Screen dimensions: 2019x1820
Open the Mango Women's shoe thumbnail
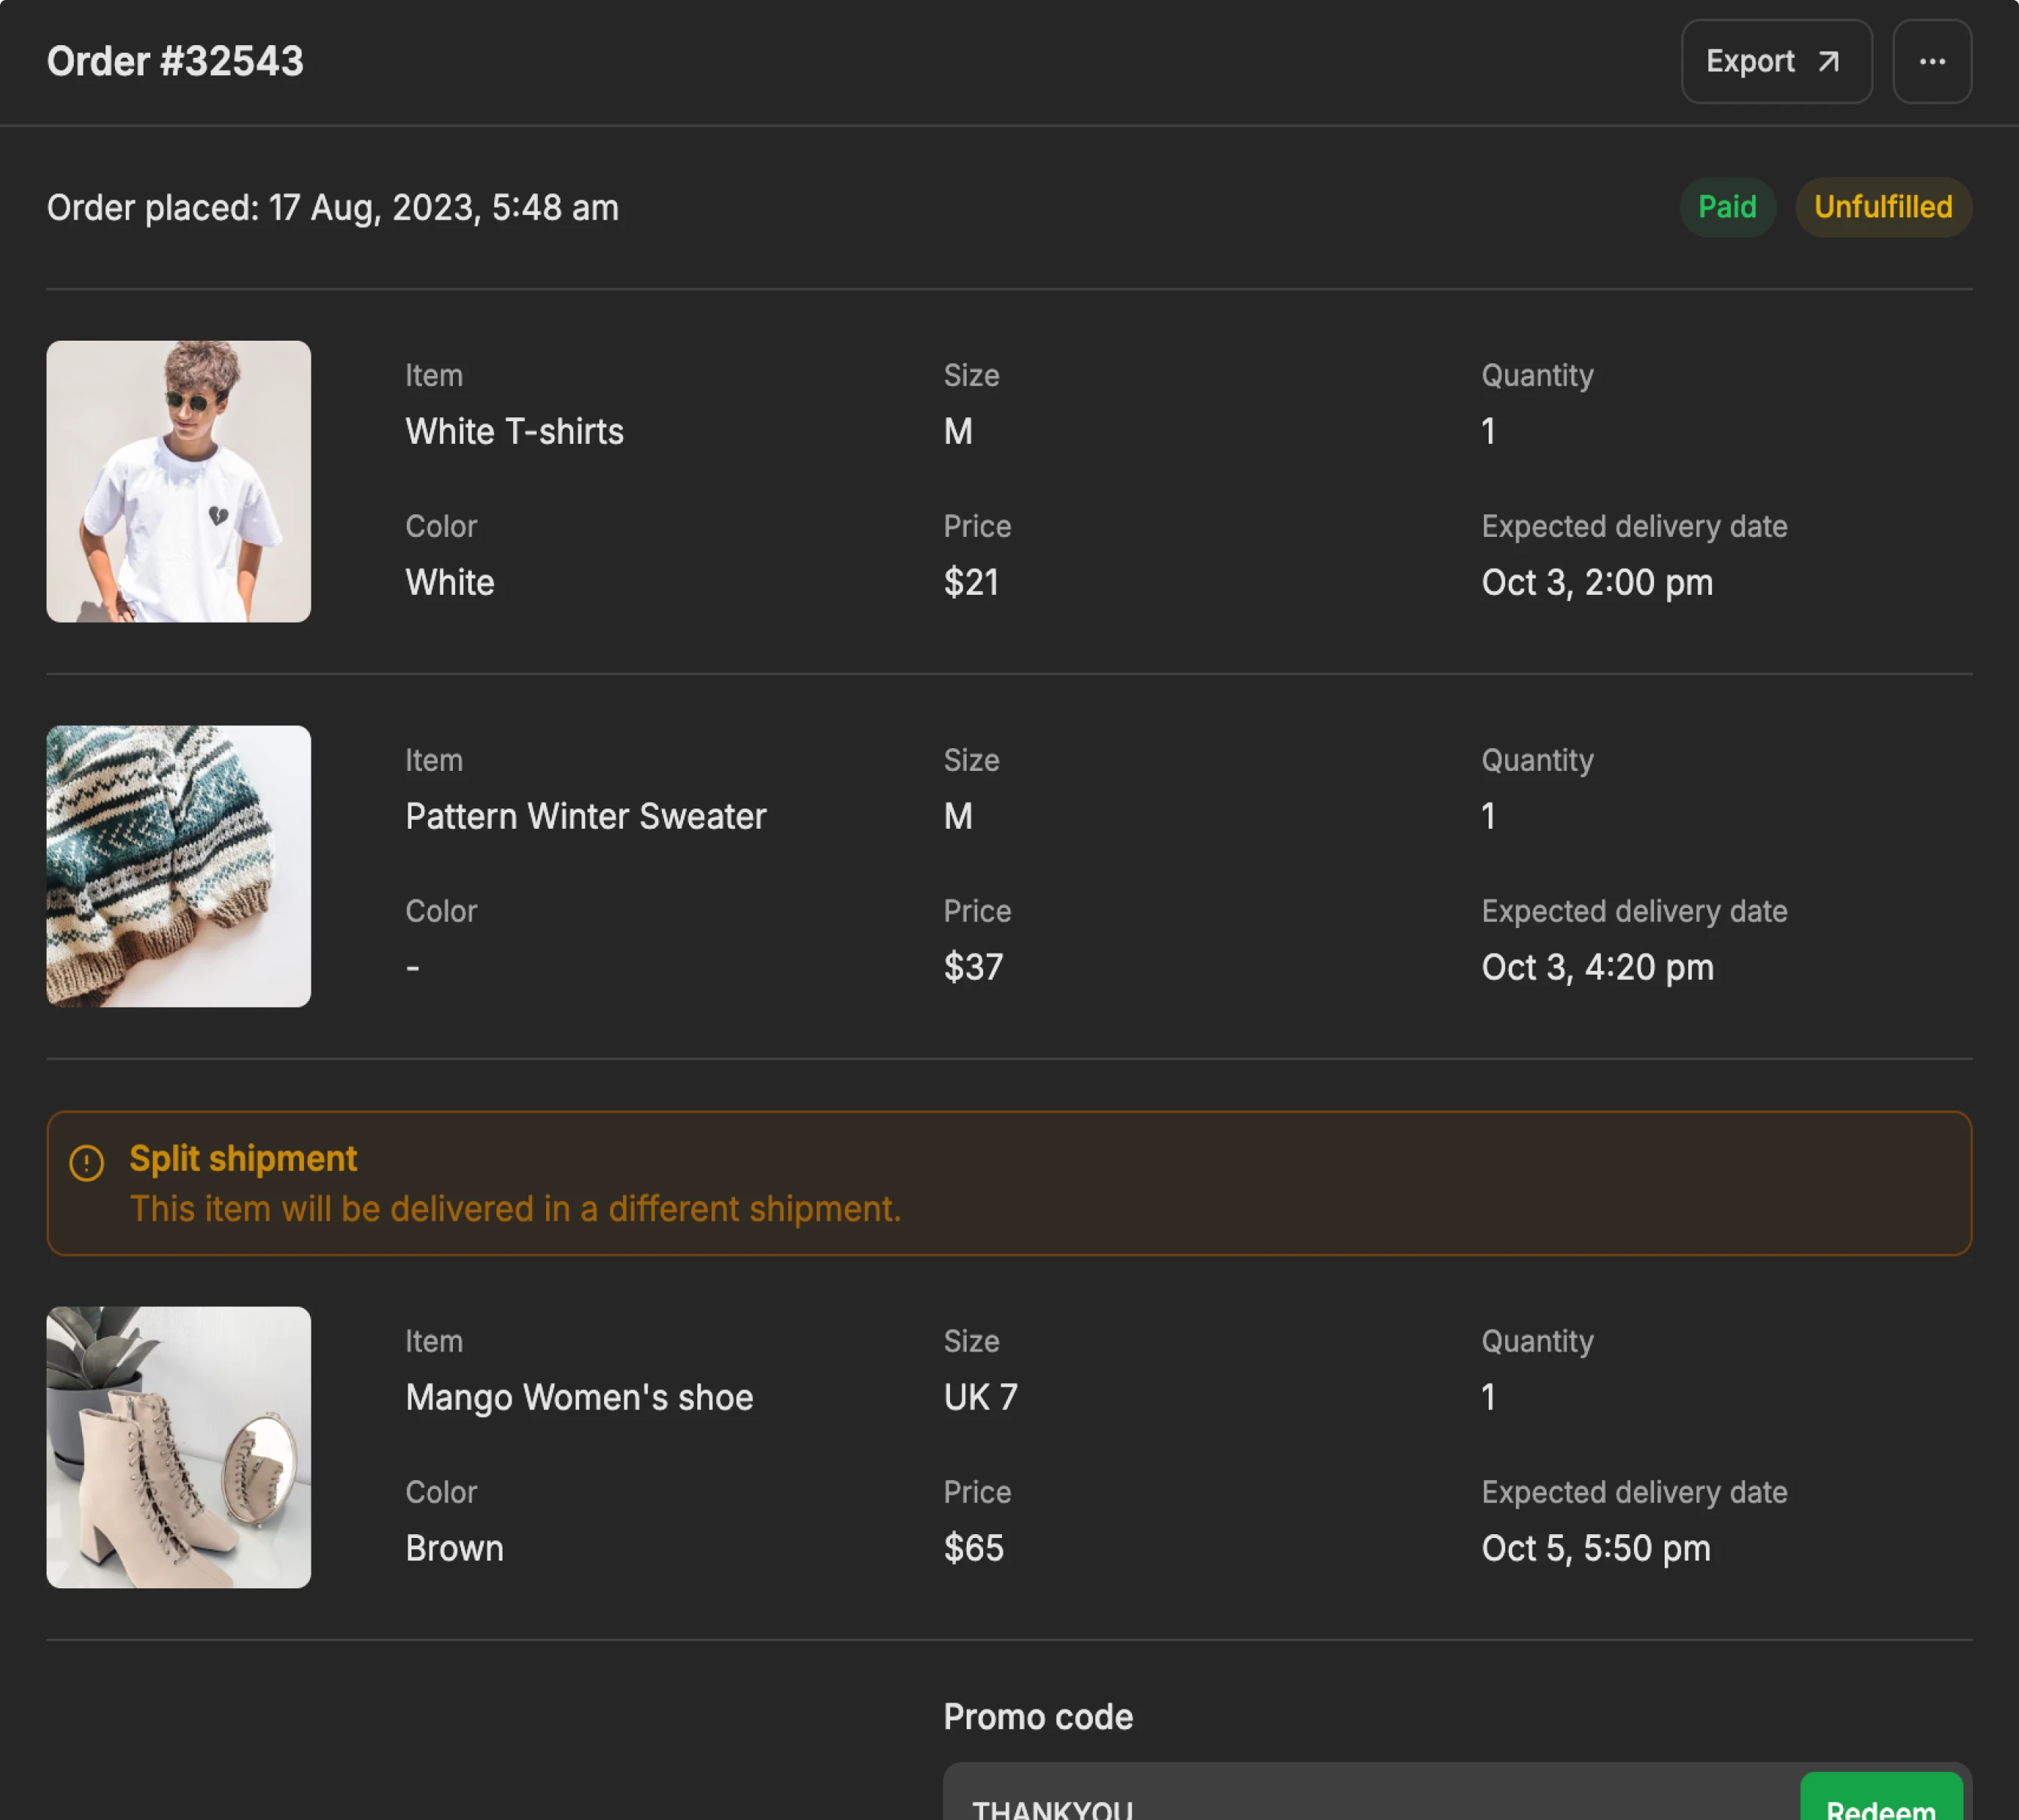pos(179,1447)
